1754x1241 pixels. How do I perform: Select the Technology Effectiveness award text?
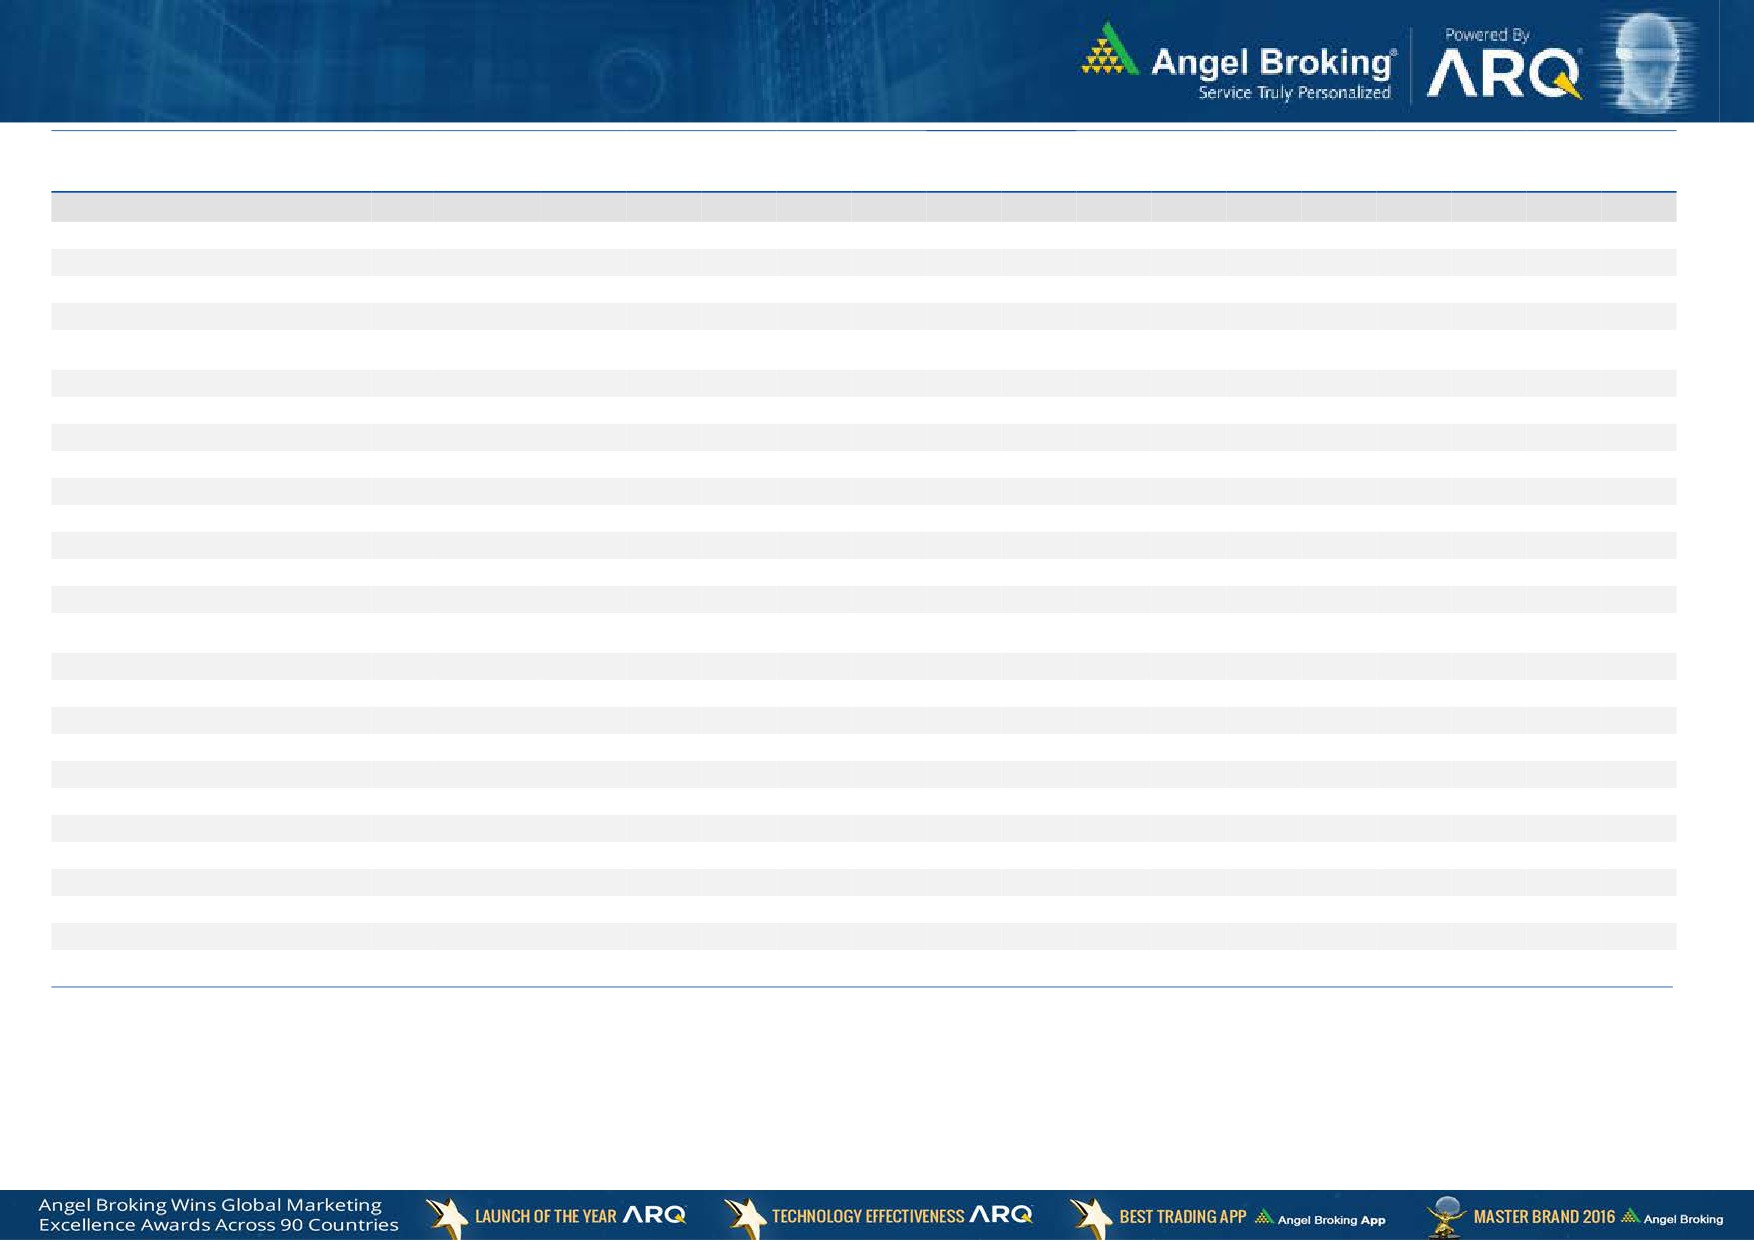pyautogui.click(x=867, y=1217)
